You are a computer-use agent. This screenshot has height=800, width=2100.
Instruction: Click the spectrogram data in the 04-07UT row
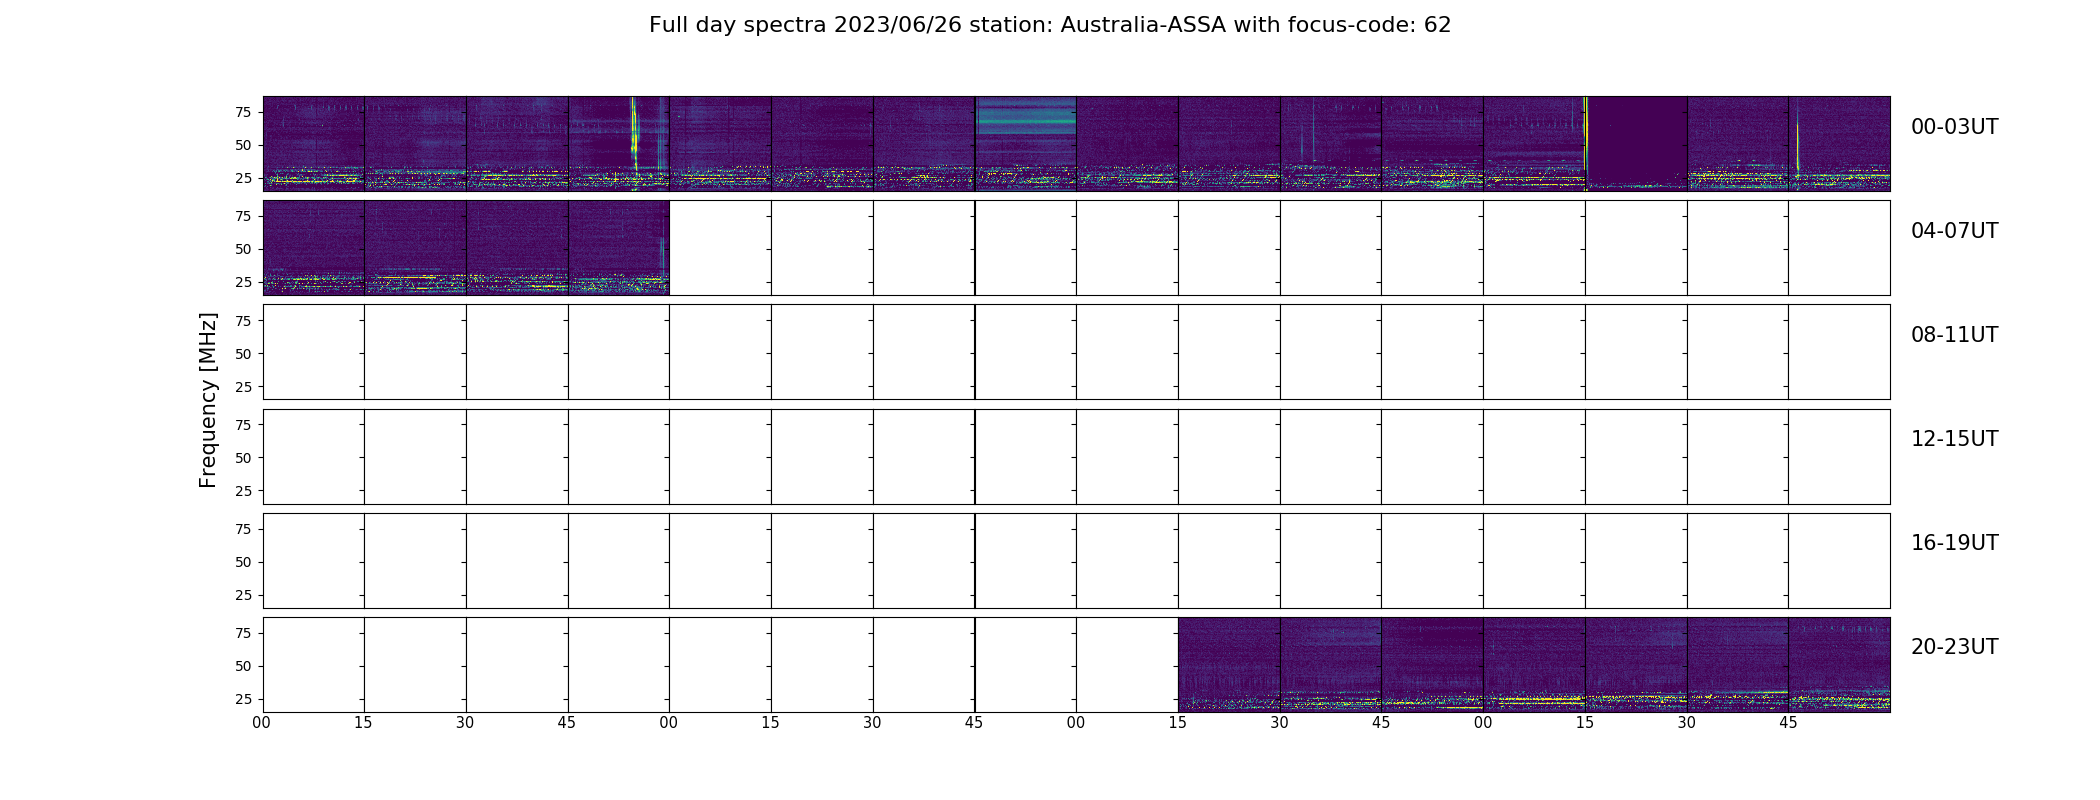click(466, 248)
